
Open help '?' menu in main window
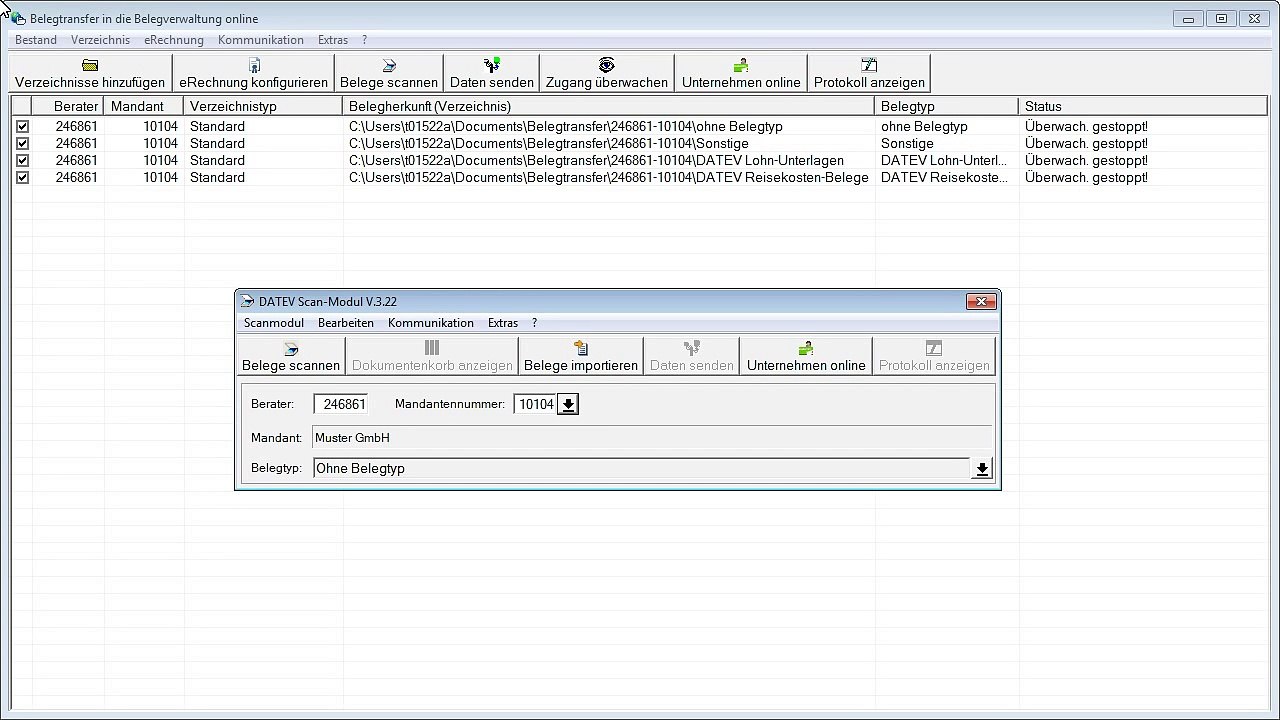(x=364, y=40)
